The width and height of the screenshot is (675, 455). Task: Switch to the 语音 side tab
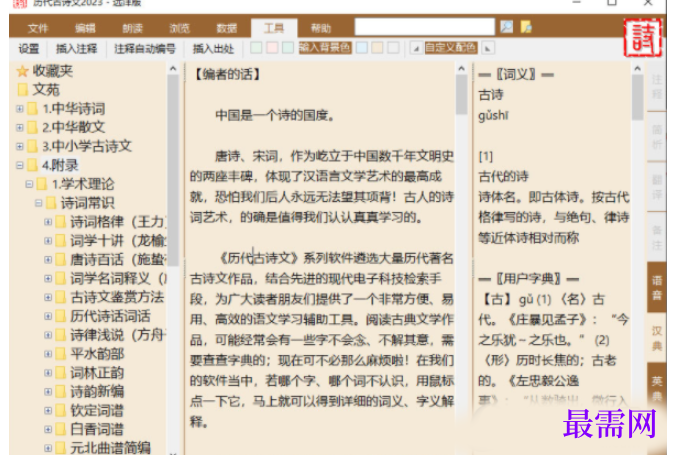pos(657,287)
